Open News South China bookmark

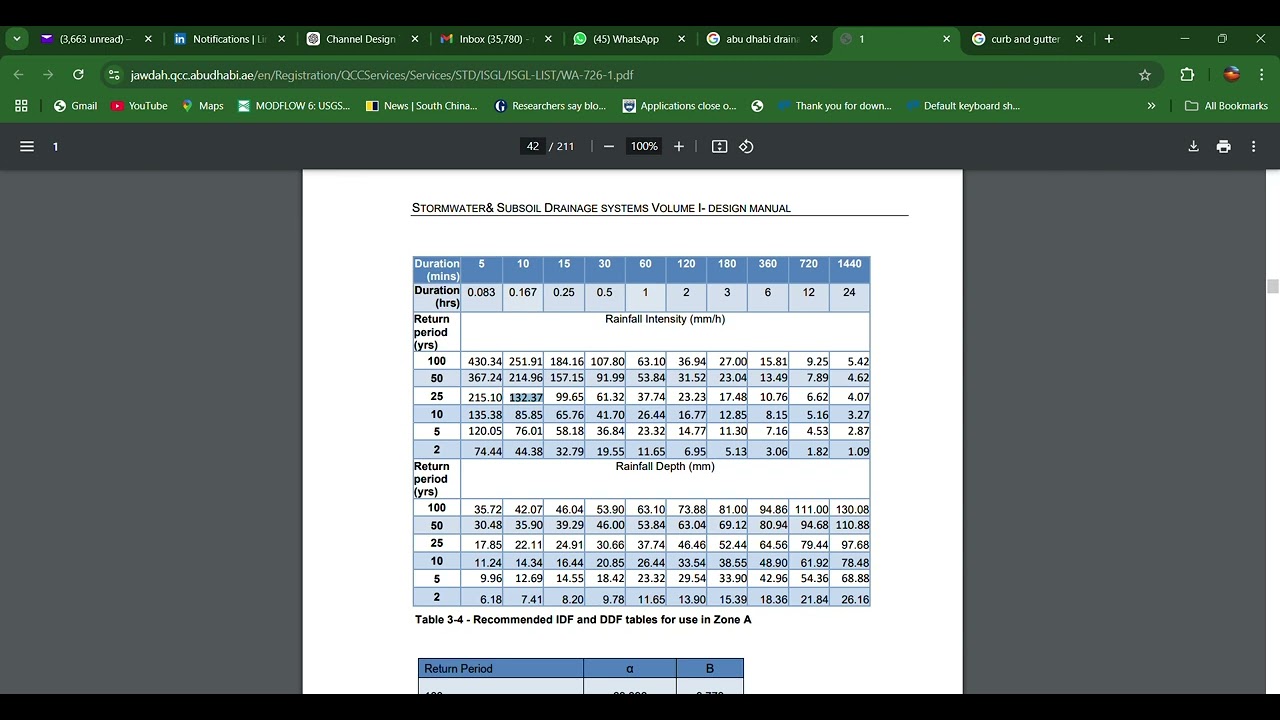click(x=422, y=106)
